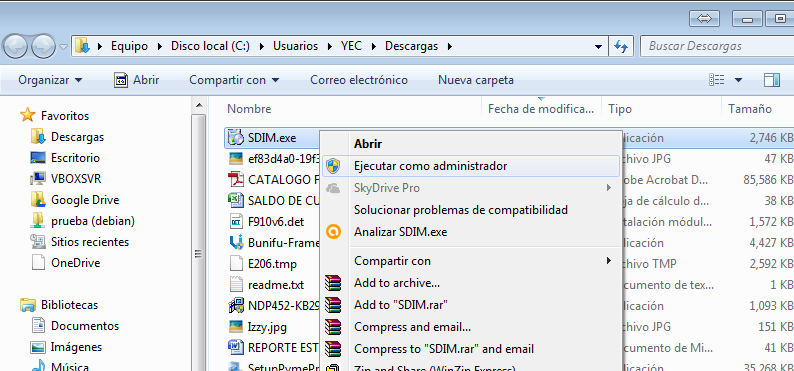Click the NDP452-KB29 installer icon
794x371 pixels.
click(x=236, y=306)
